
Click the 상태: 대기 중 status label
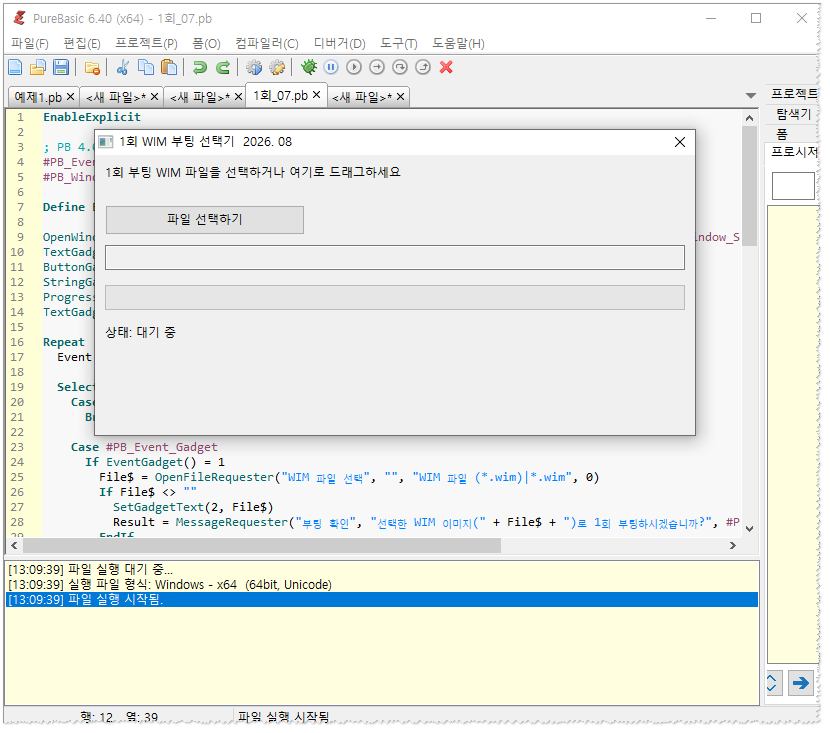coord(140,332)
